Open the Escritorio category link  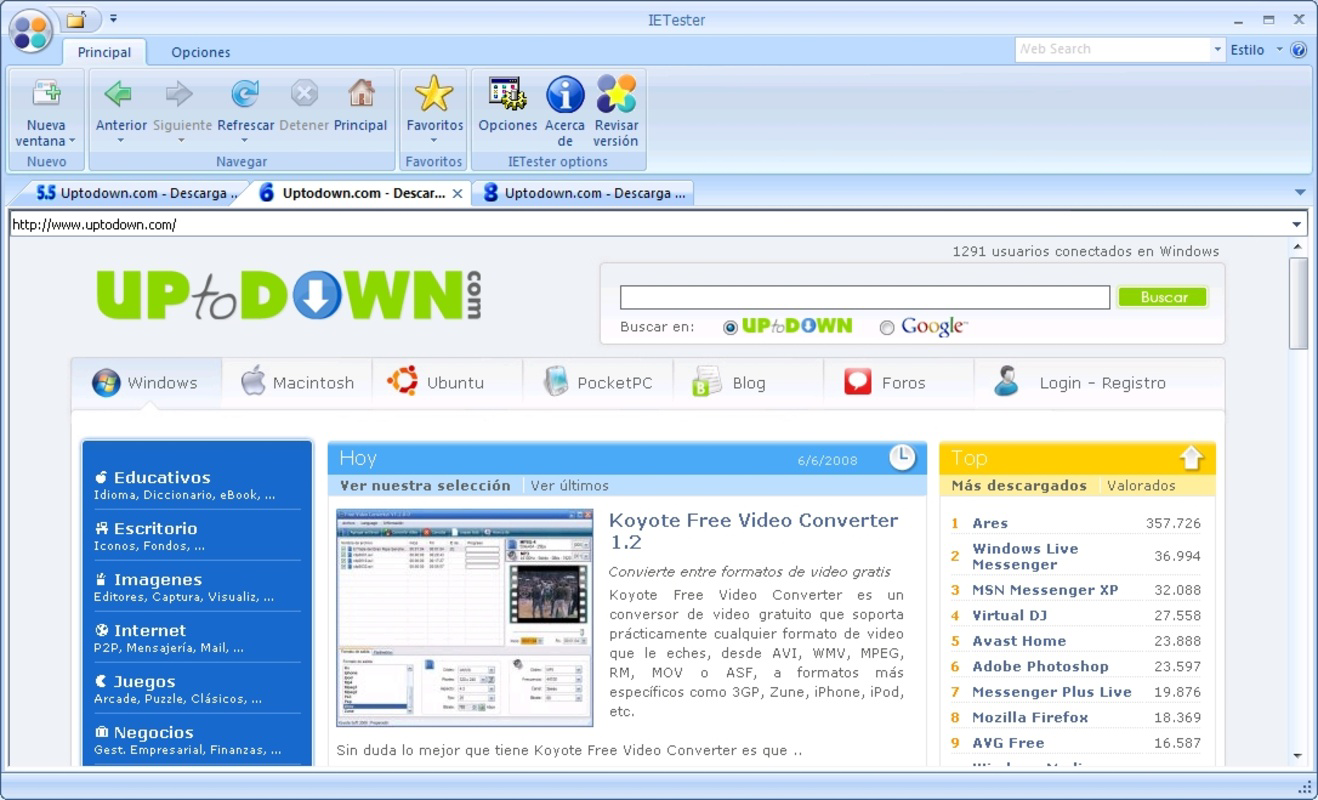[x=155, y=529]
